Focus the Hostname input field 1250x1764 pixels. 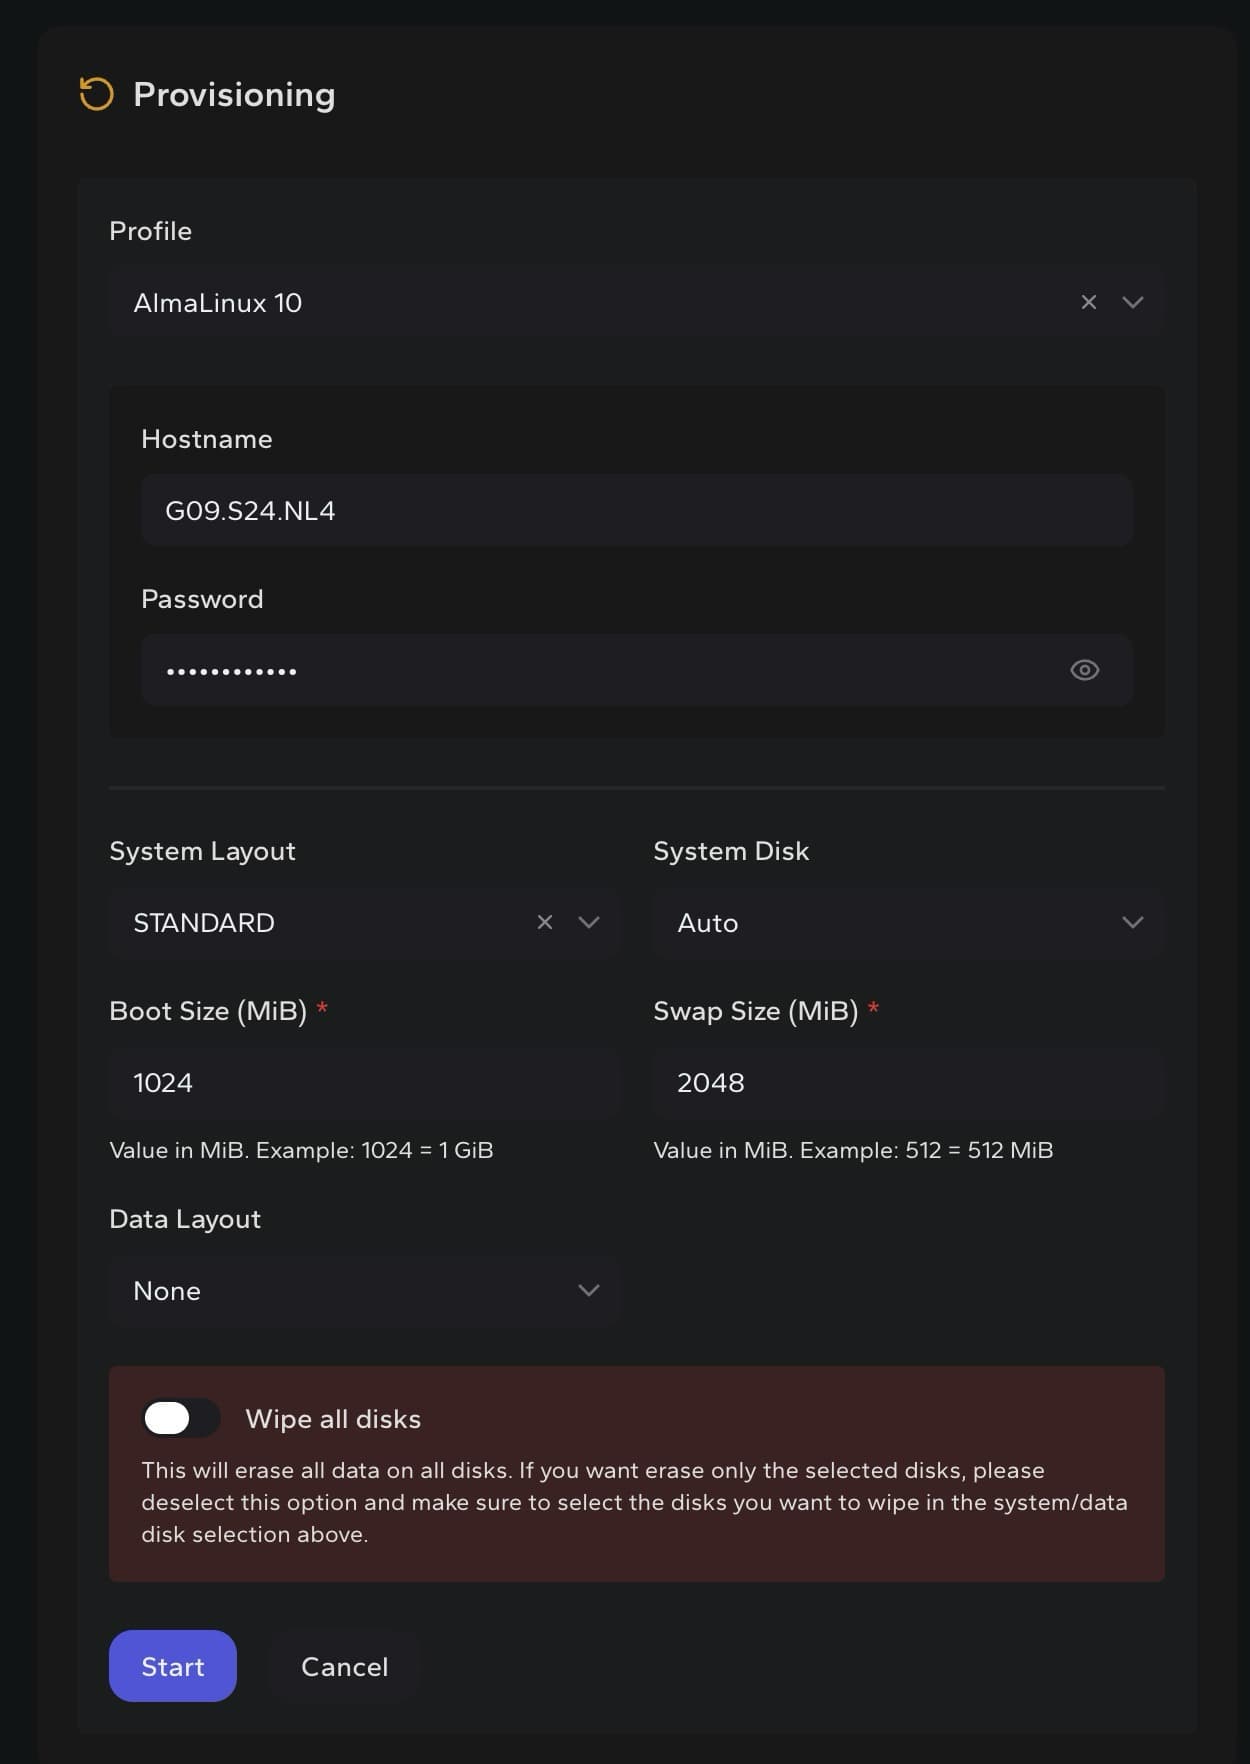637,510
